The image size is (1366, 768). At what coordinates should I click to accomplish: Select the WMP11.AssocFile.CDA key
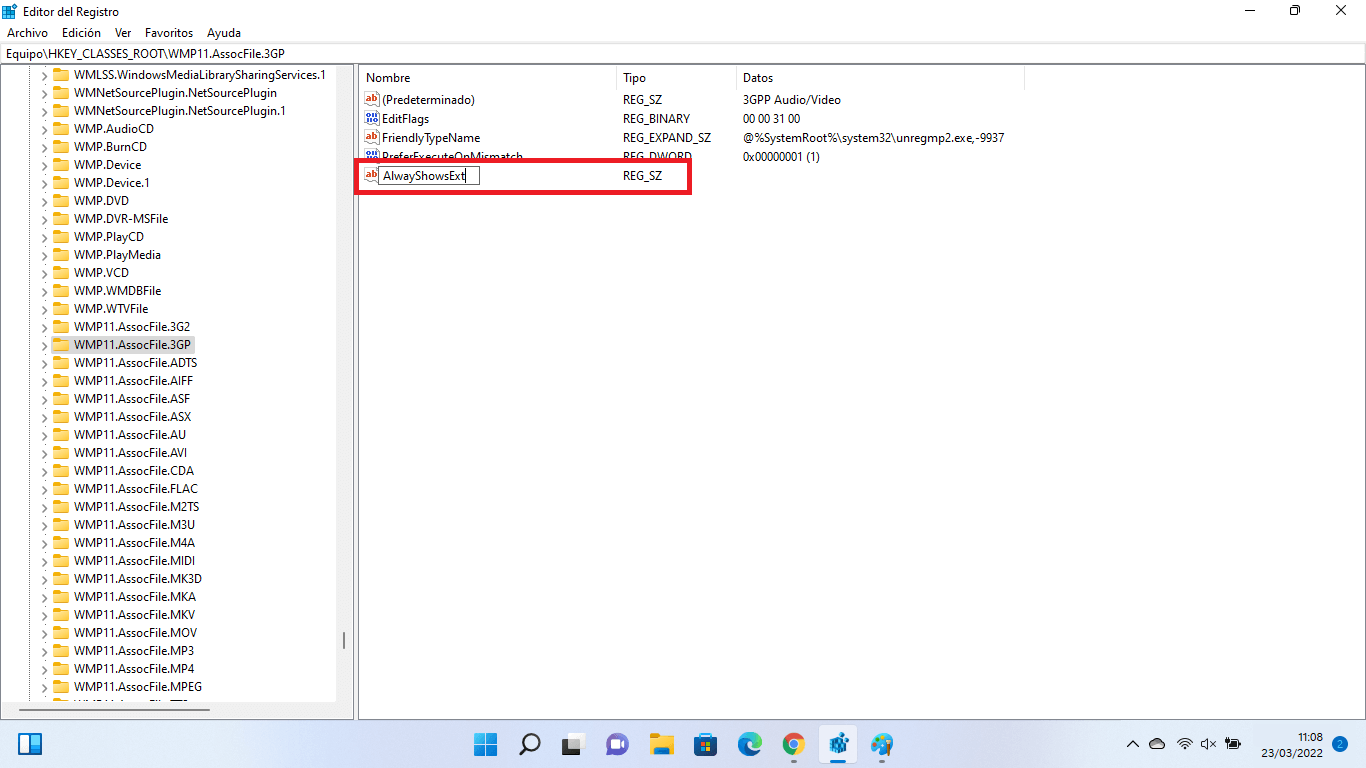pos(134,471)
